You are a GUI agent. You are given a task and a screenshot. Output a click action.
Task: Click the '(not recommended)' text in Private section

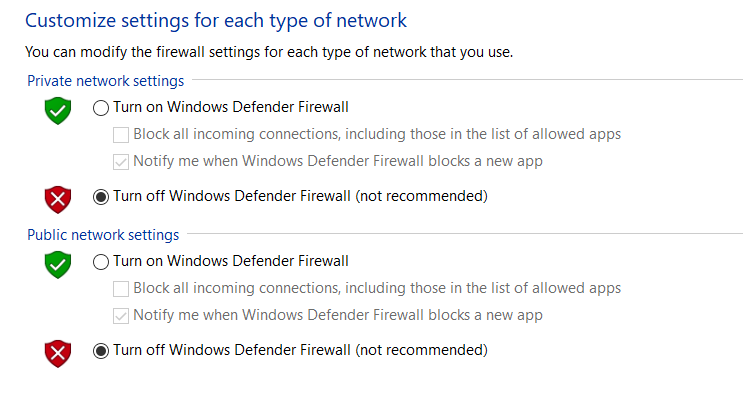pos(422,196)
